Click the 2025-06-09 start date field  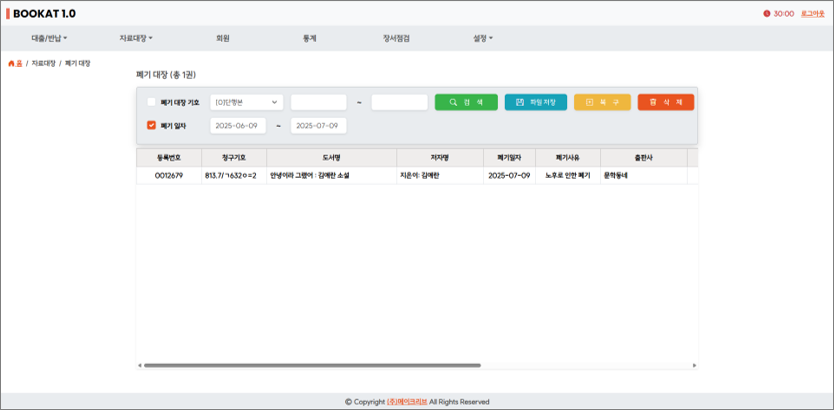[x=237, y=125]
